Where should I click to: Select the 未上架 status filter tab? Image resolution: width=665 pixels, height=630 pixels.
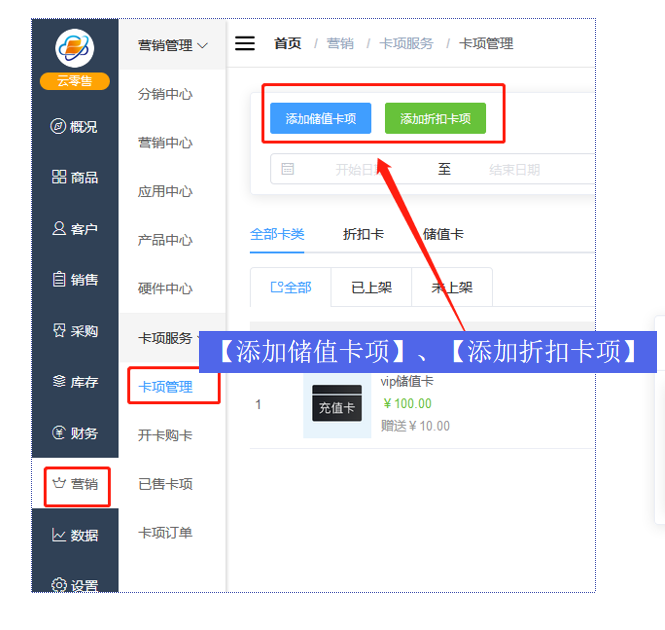pyautogui.click(x=452, y=287)
